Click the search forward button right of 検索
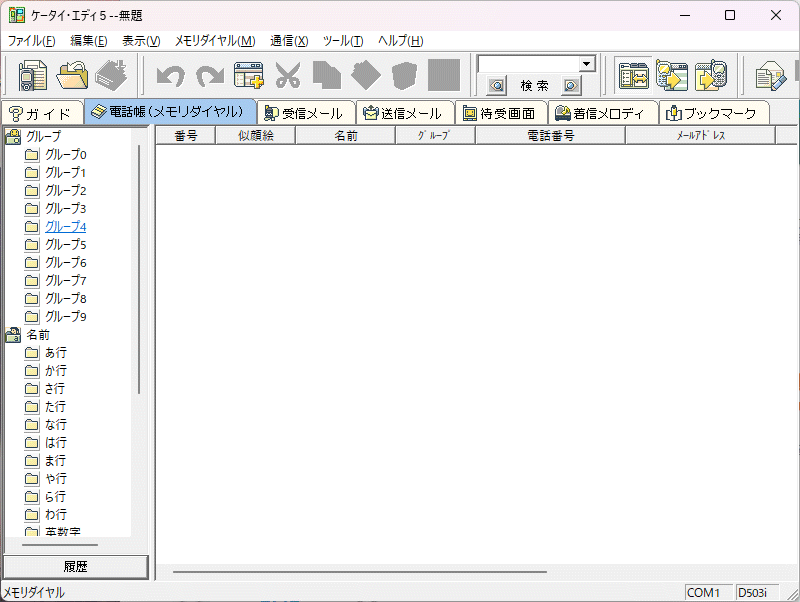This screenshot has height=602, width=800. coord(571,86)
